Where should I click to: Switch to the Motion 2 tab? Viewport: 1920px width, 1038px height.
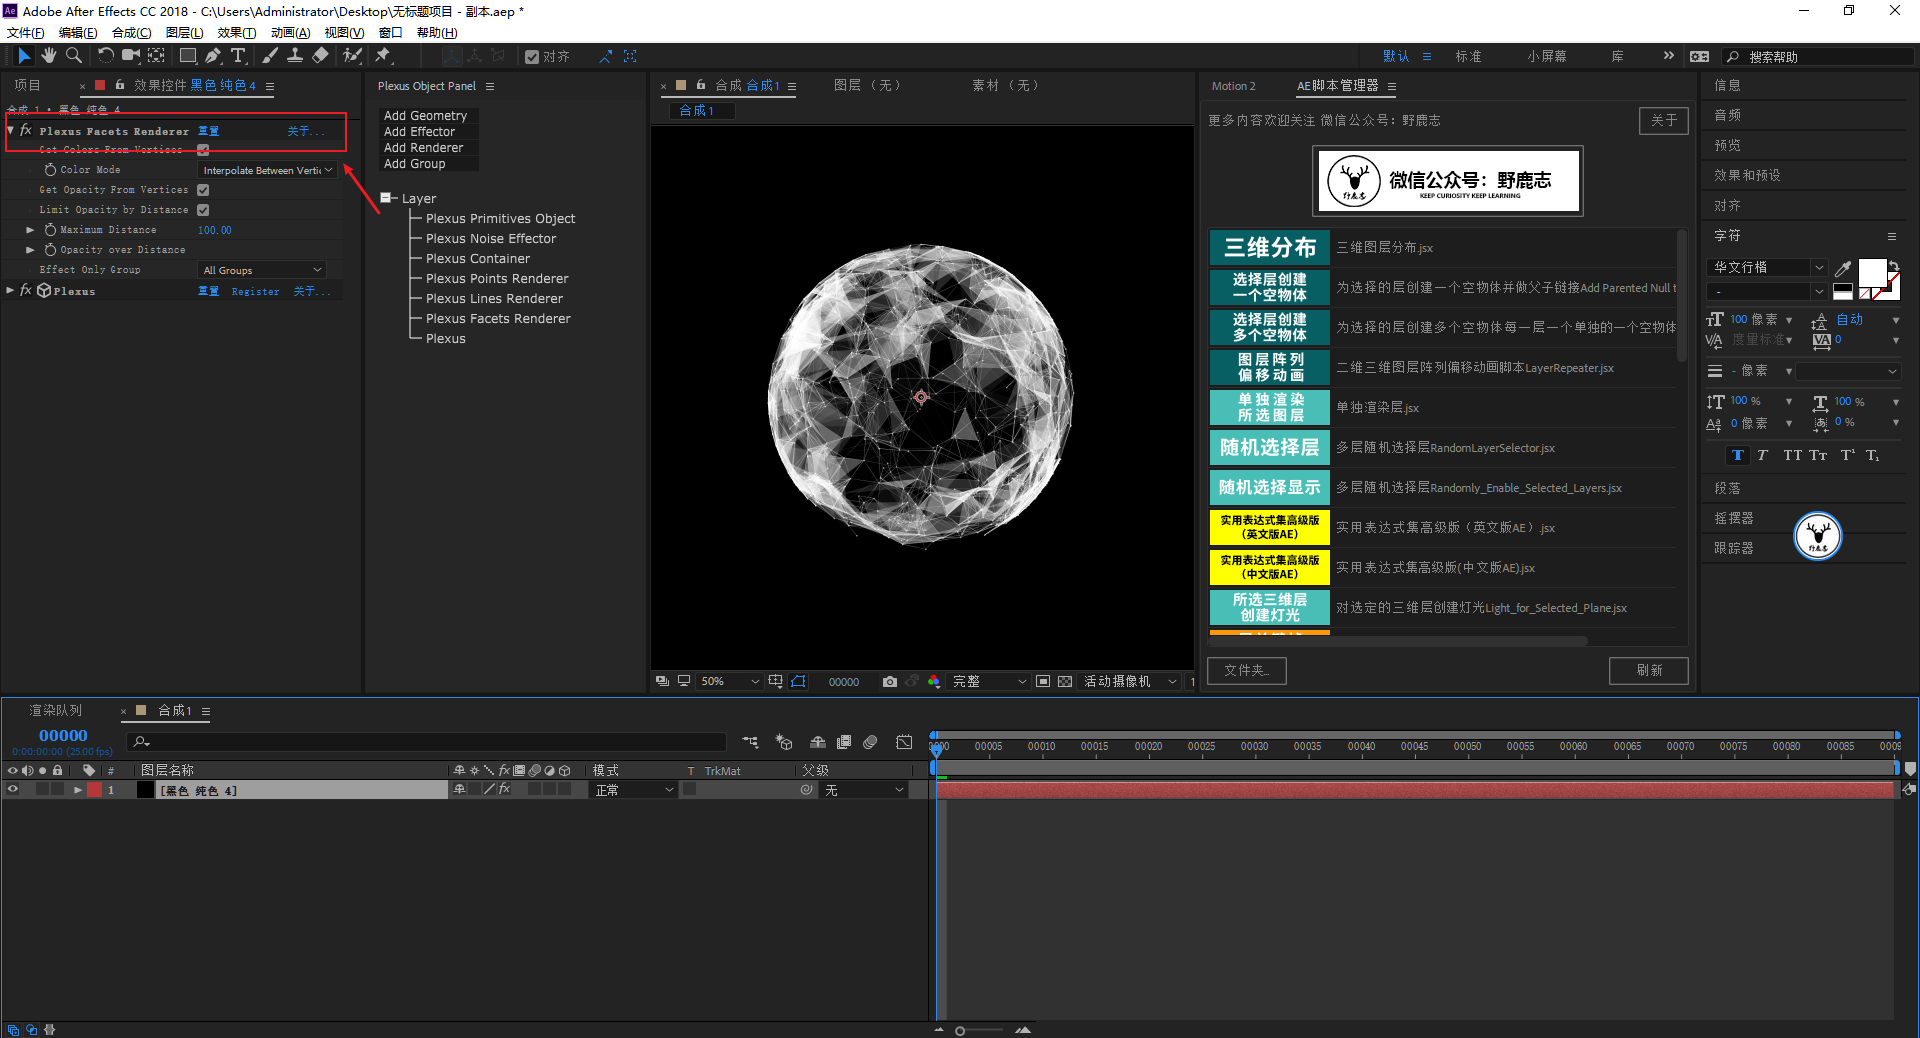(1233, 86)
